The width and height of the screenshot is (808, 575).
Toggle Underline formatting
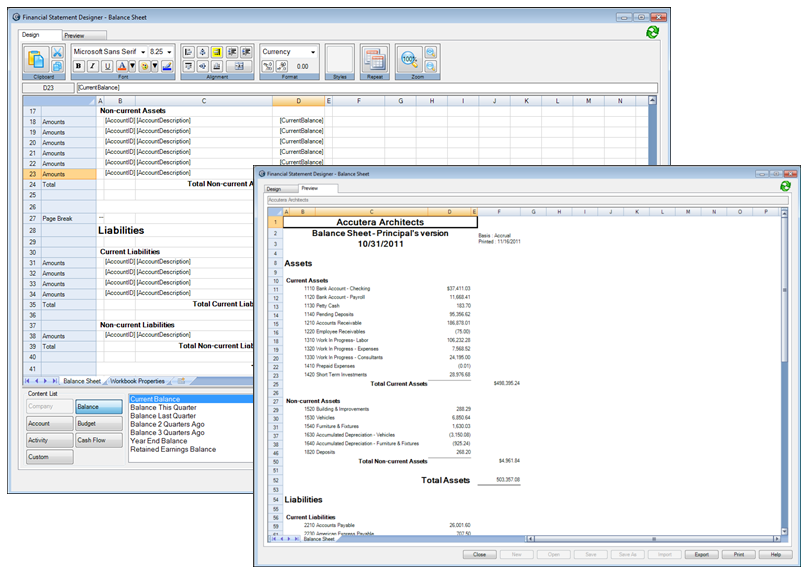click(106, 66)
